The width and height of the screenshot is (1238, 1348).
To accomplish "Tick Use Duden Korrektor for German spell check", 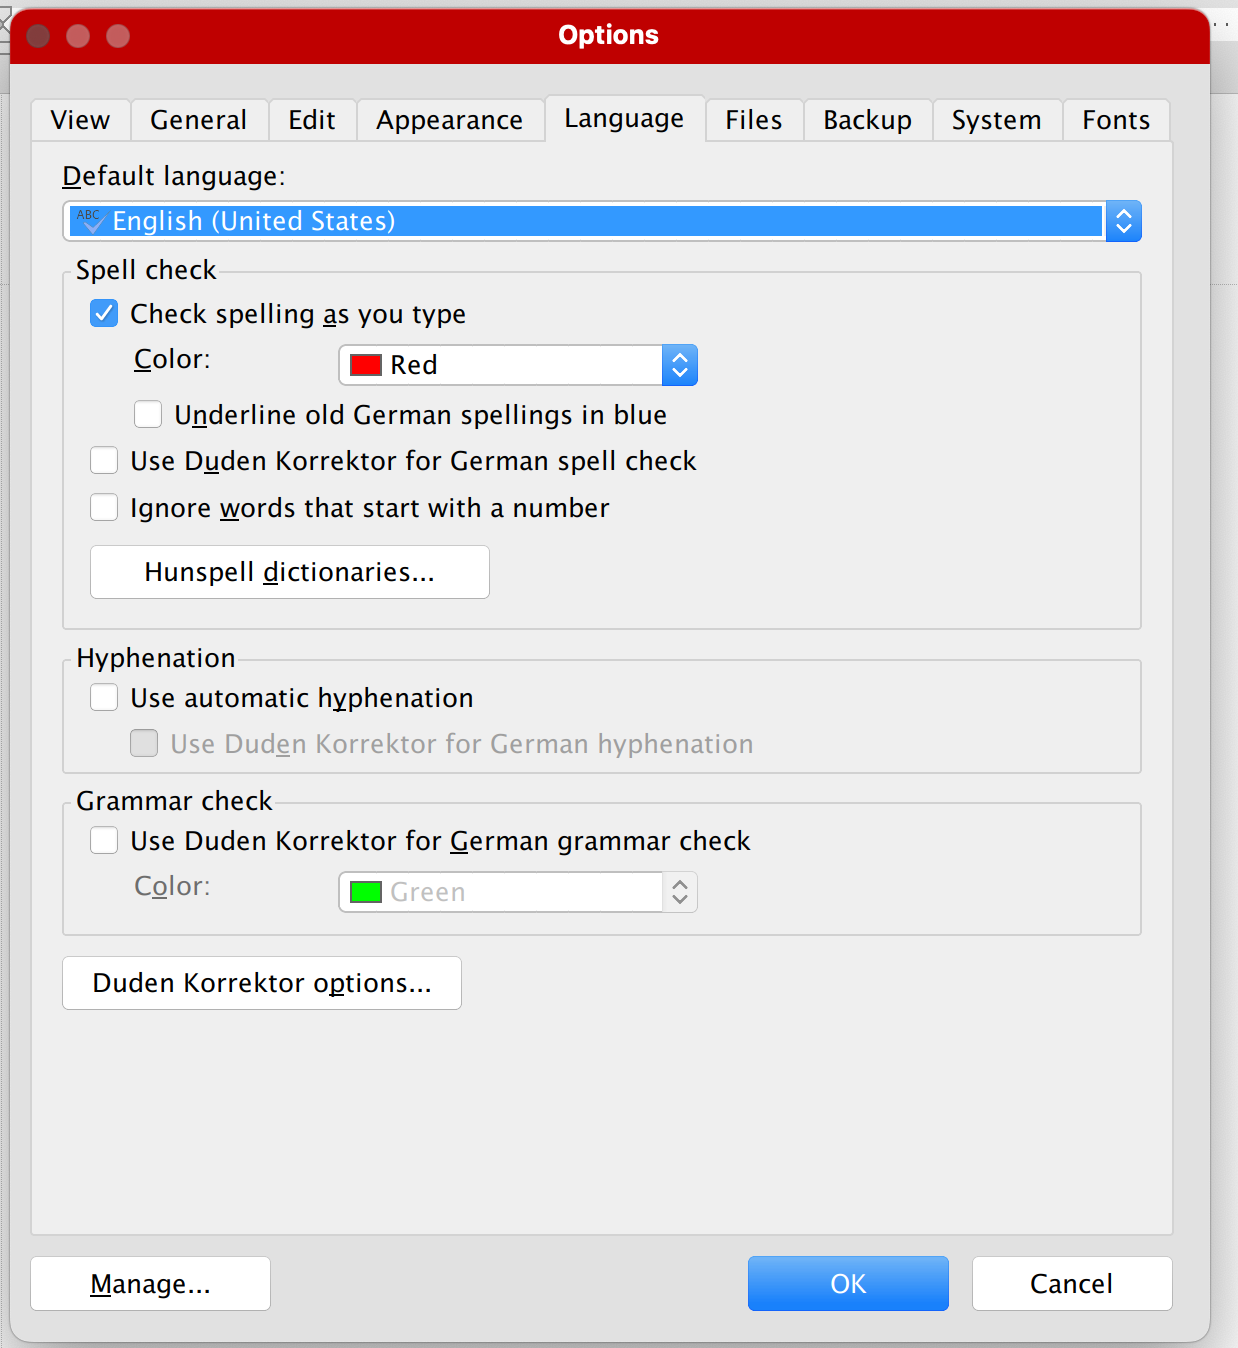I will click(x=104, y=460).
